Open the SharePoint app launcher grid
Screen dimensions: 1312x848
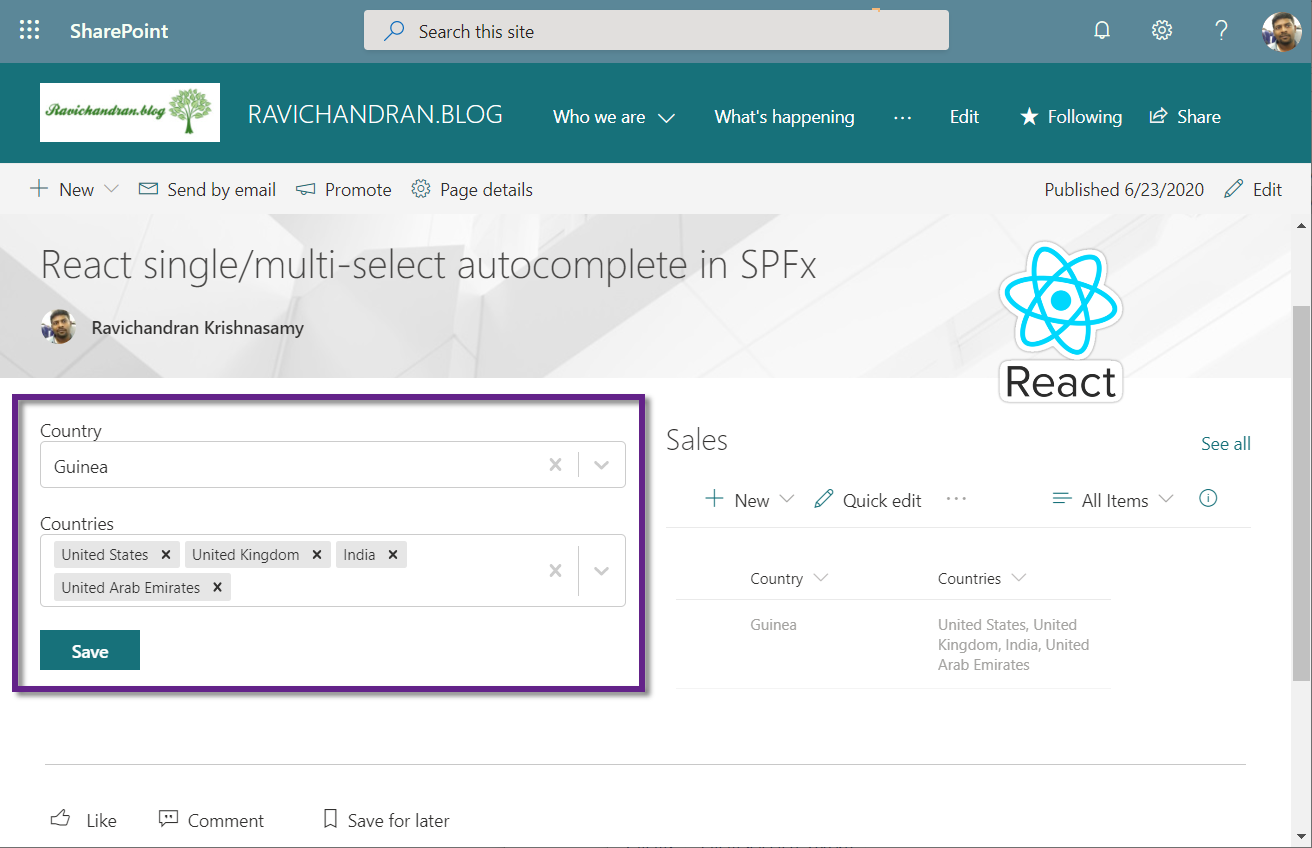tap(30, 31)
